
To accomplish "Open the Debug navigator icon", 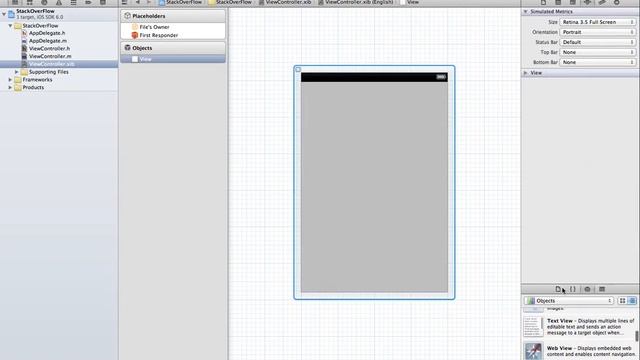I will click(73, 2).
